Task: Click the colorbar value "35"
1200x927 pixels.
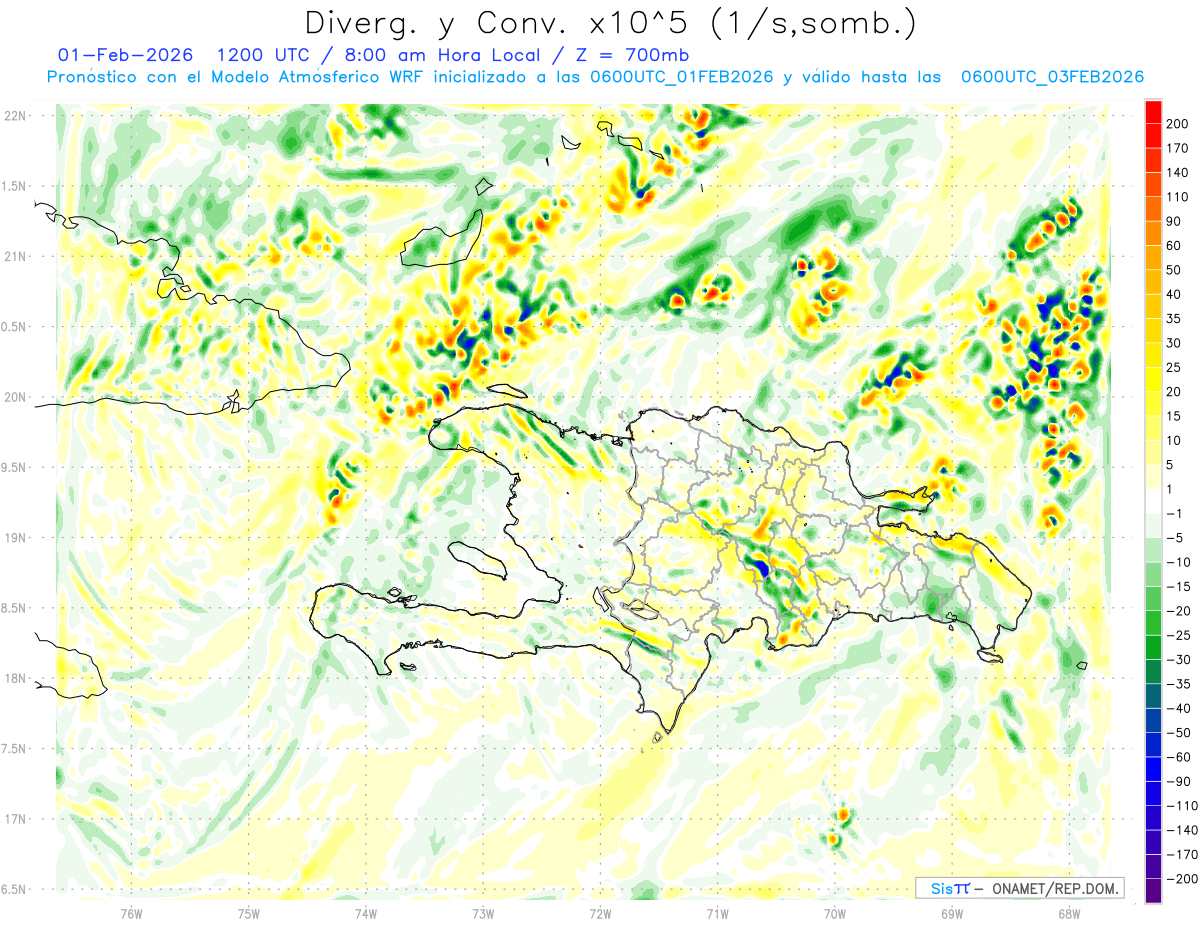Action: pos(1175,319)
